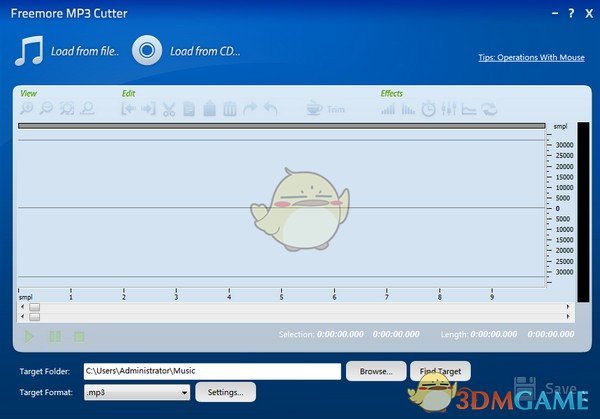Click timeline marker 2 on ruler

124,297
